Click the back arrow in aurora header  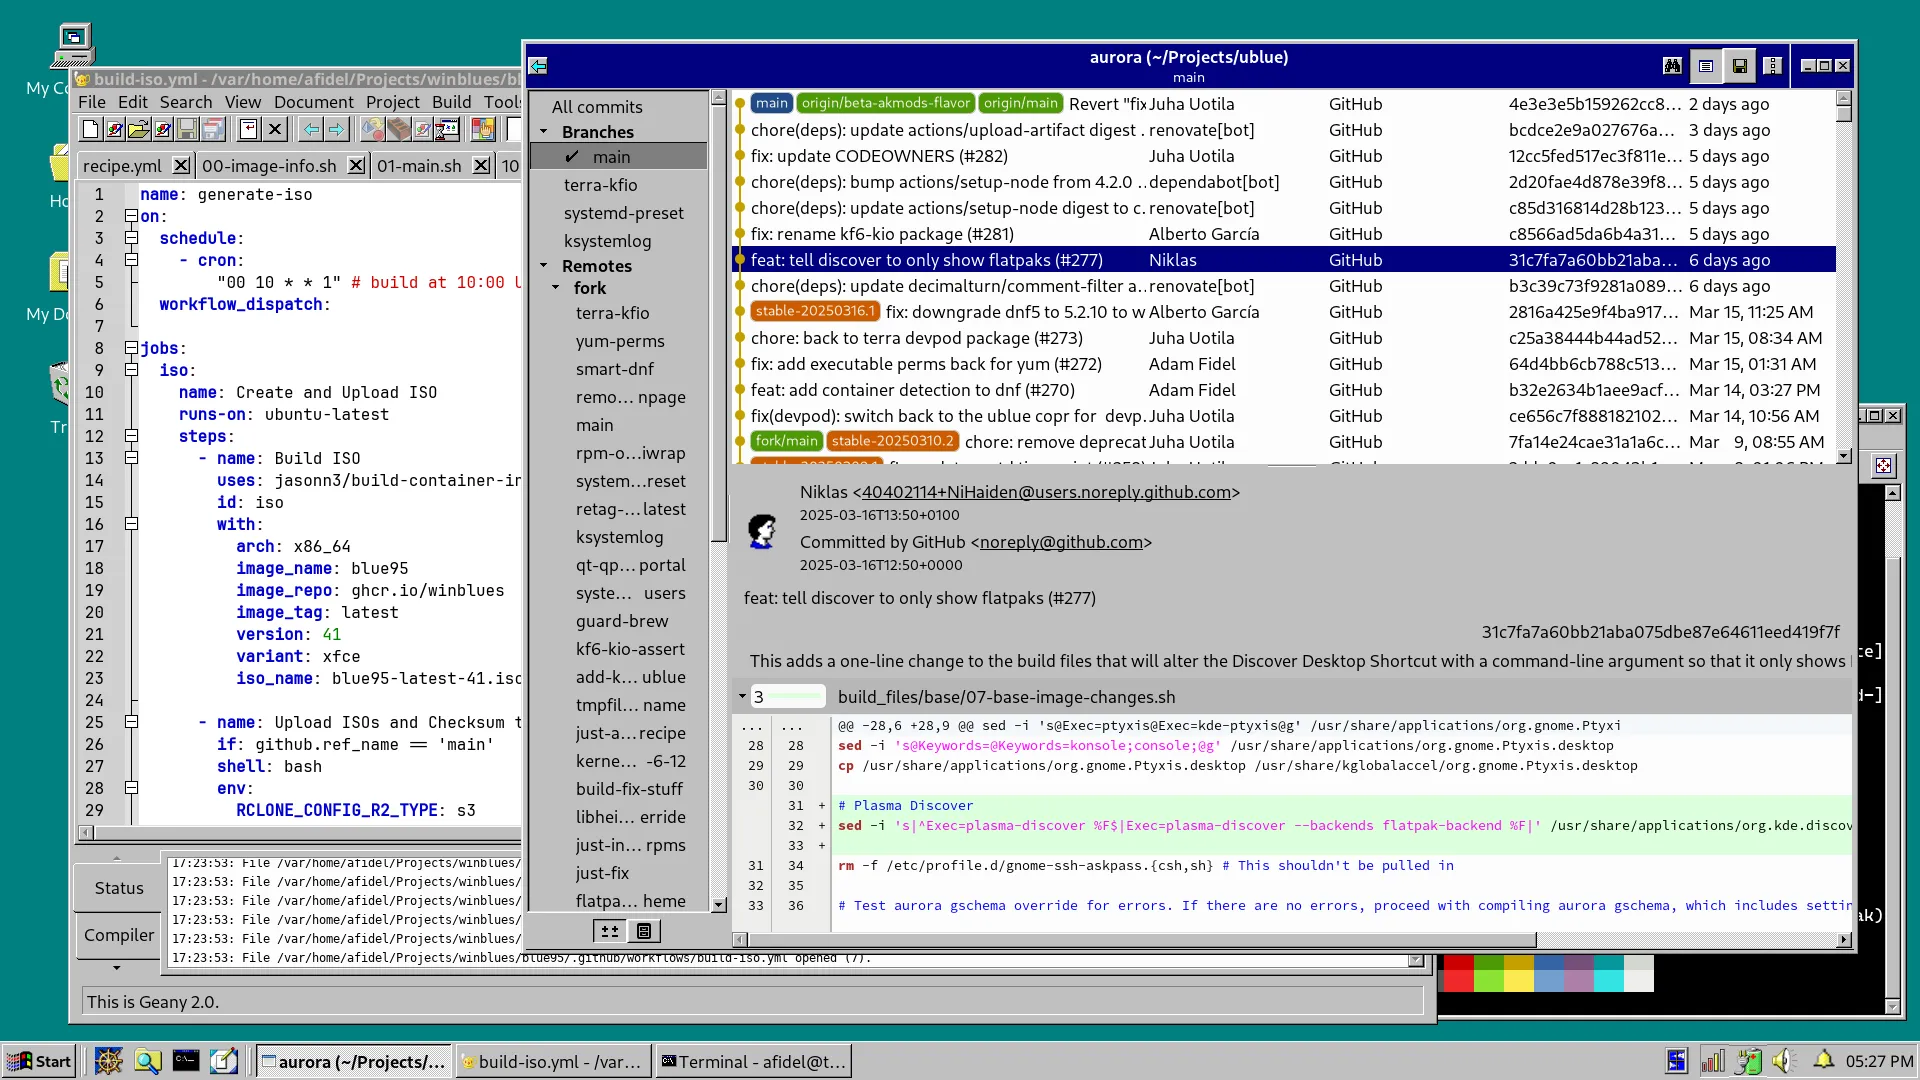[538, 66]
